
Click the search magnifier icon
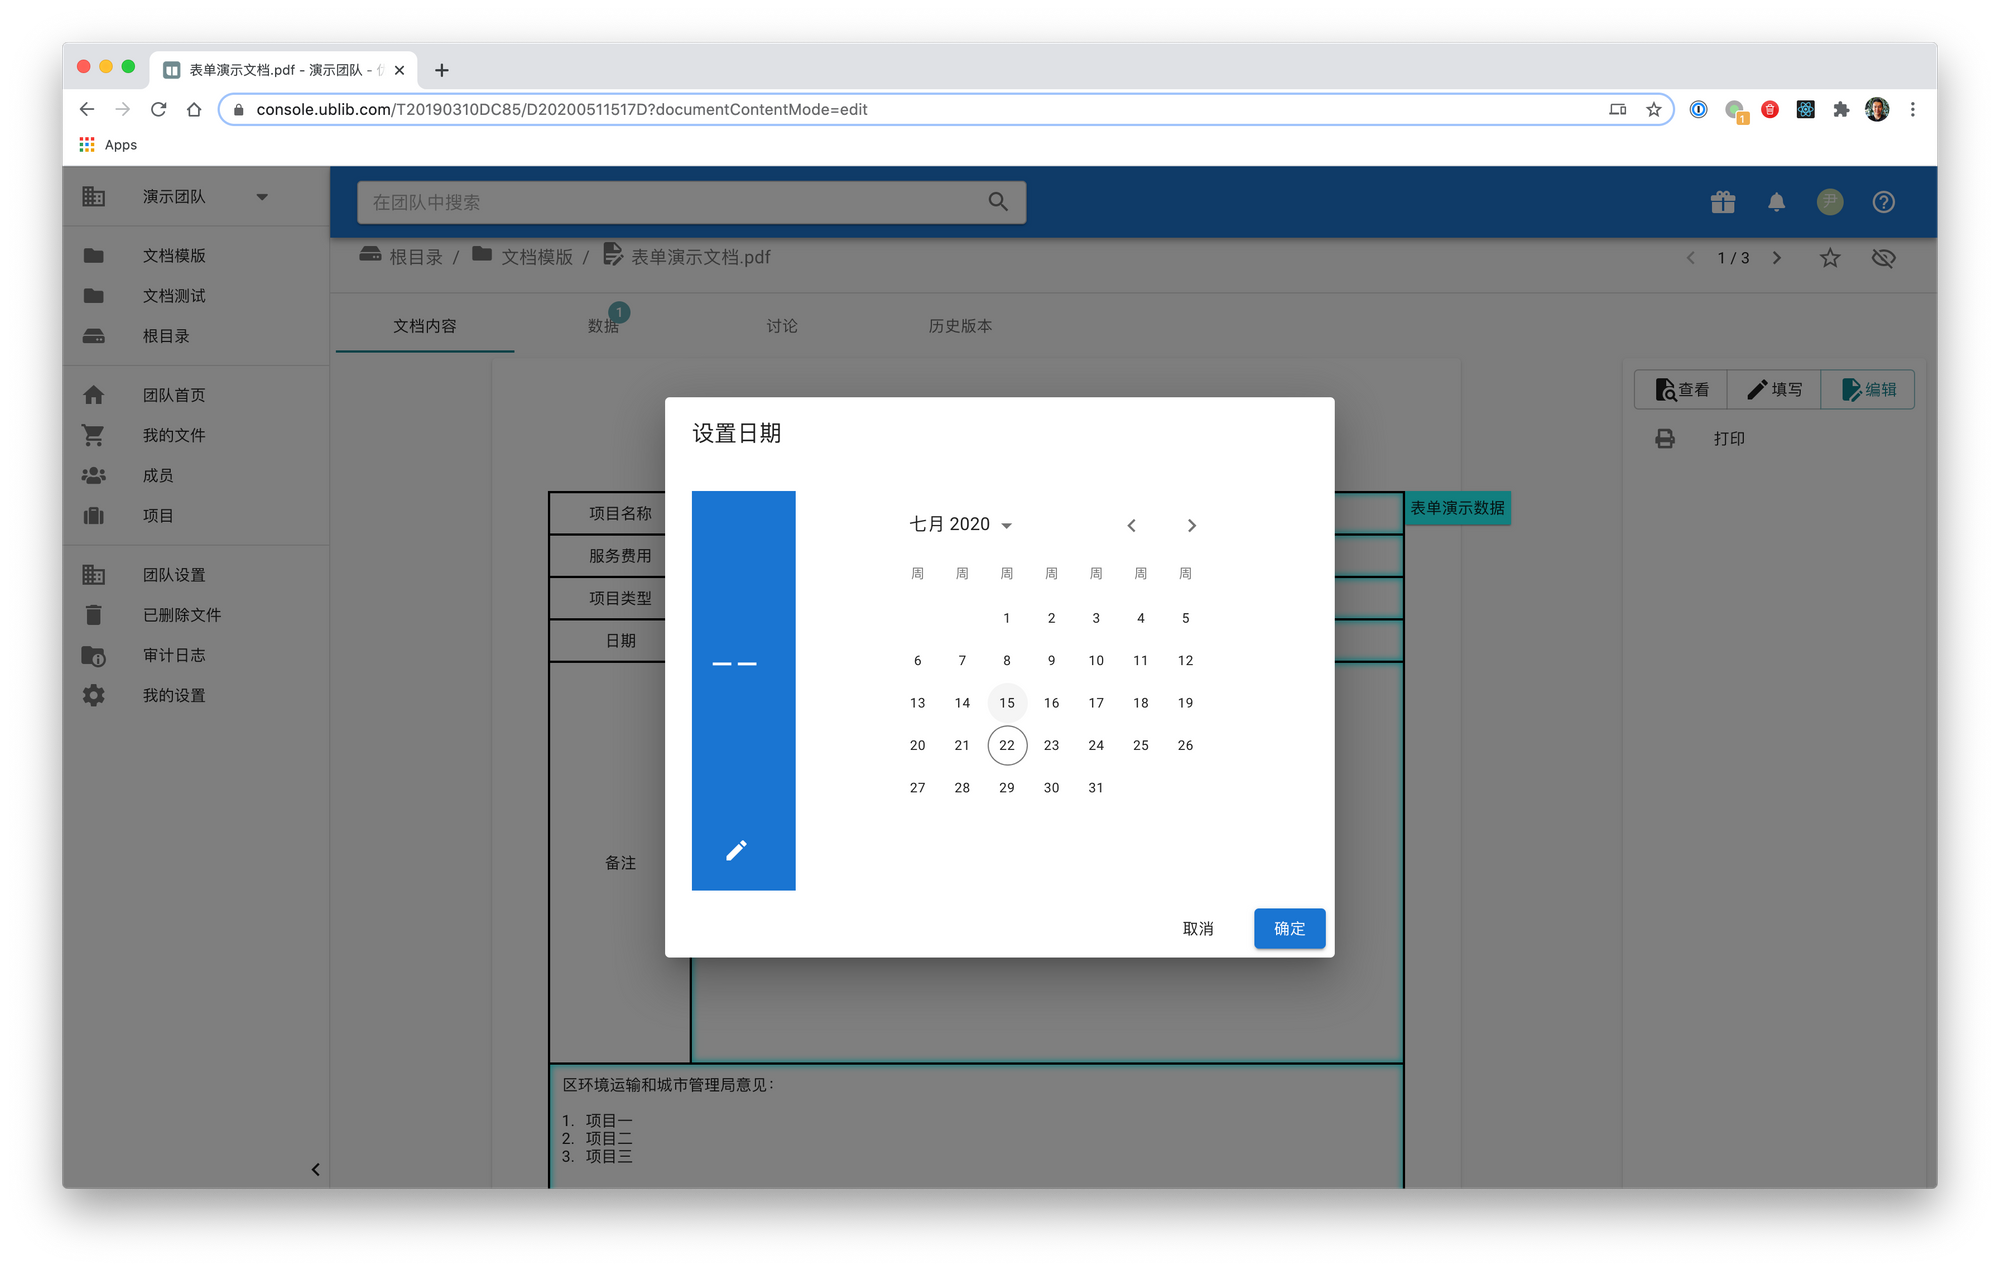click(x=997, y=202)
